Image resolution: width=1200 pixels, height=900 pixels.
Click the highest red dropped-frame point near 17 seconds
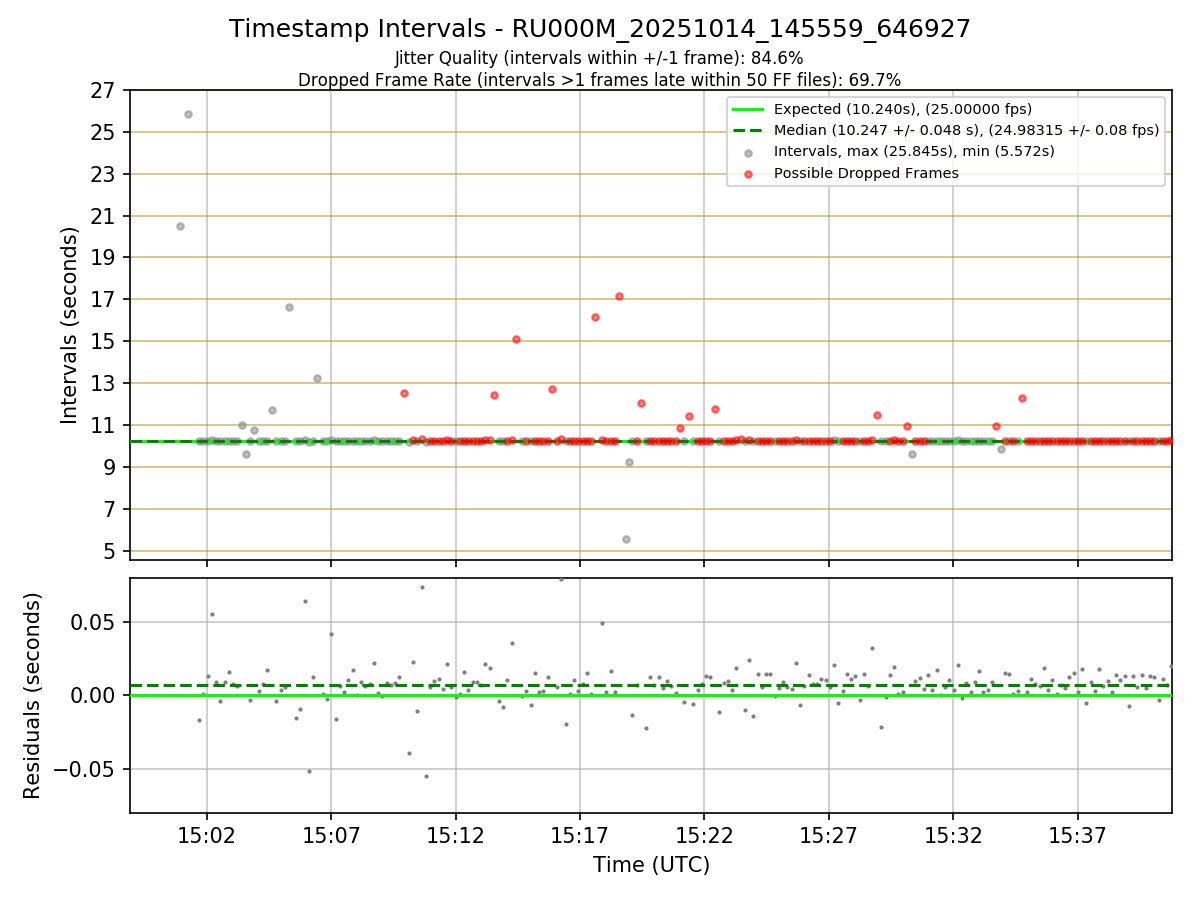(619, 296)
